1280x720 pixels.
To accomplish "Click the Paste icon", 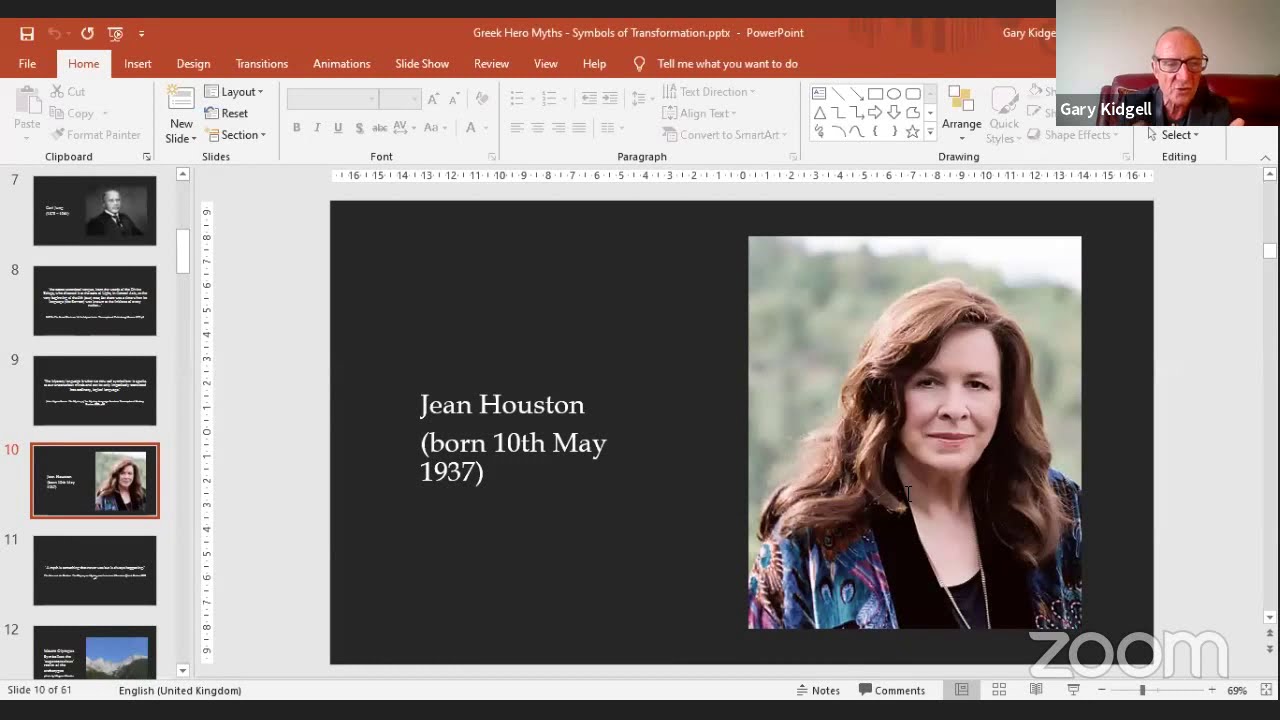I will point(27,100).
